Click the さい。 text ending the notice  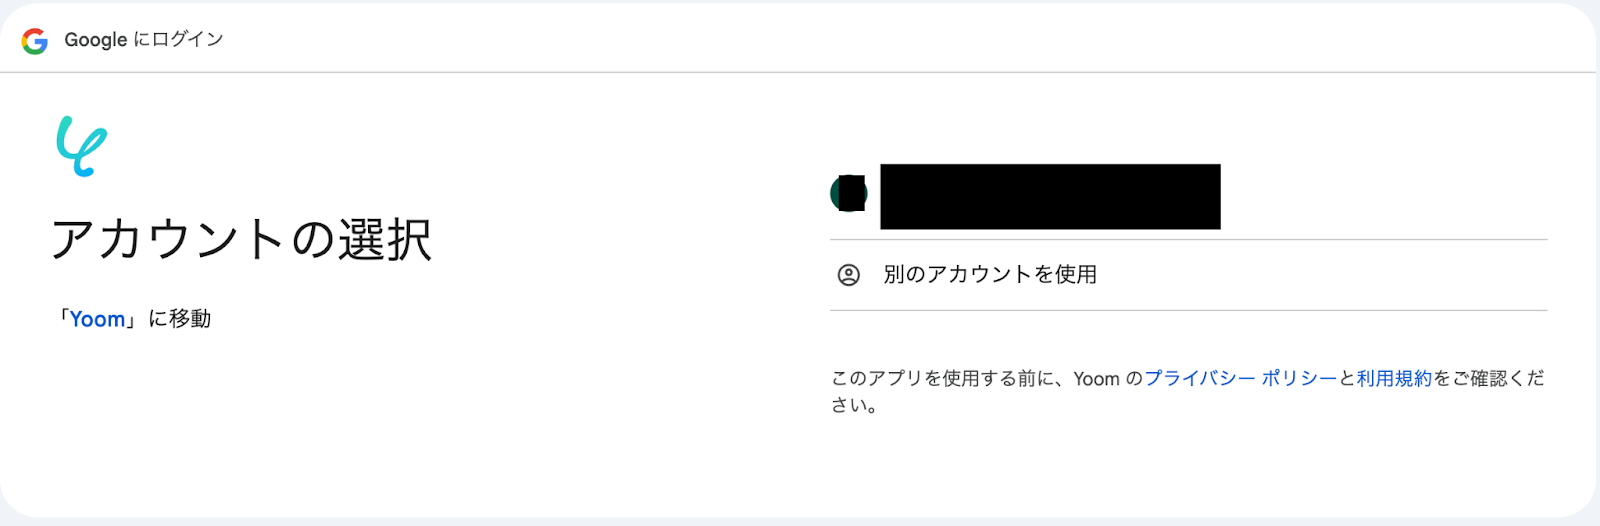[855, 405]
